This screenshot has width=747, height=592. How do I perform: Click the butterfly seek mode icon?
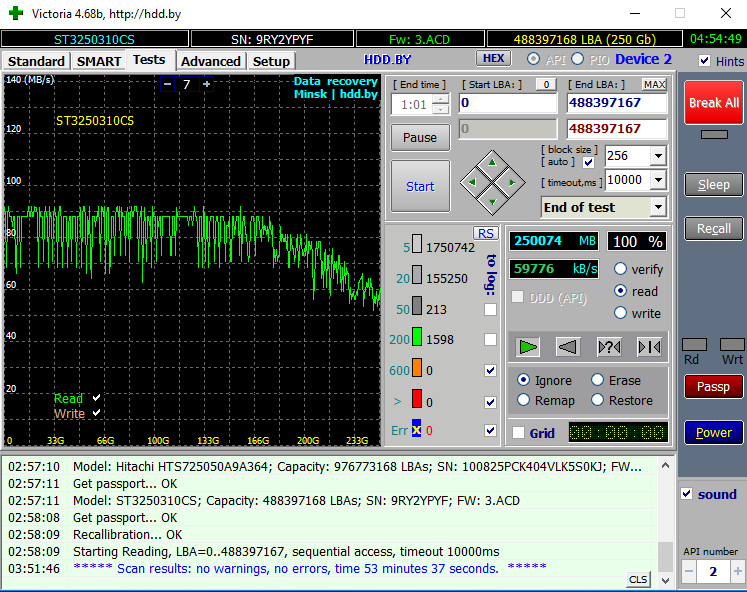pos(649,347)
